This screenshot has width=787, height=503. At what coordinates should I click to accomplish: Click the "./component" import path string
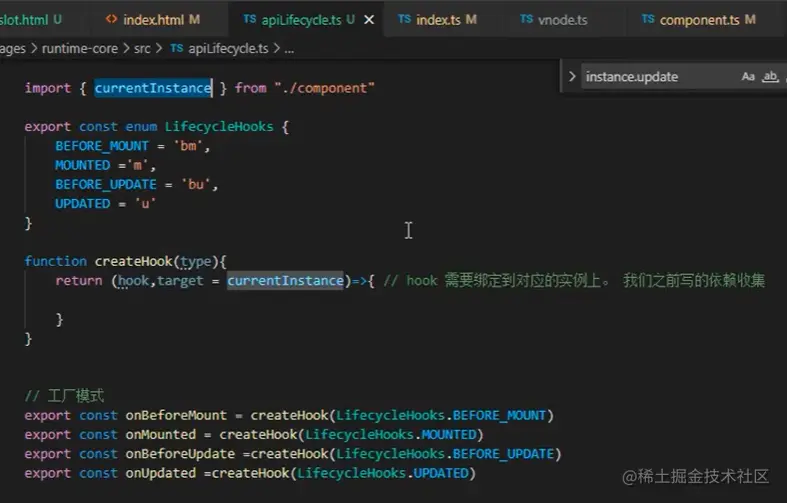(324, 88)
